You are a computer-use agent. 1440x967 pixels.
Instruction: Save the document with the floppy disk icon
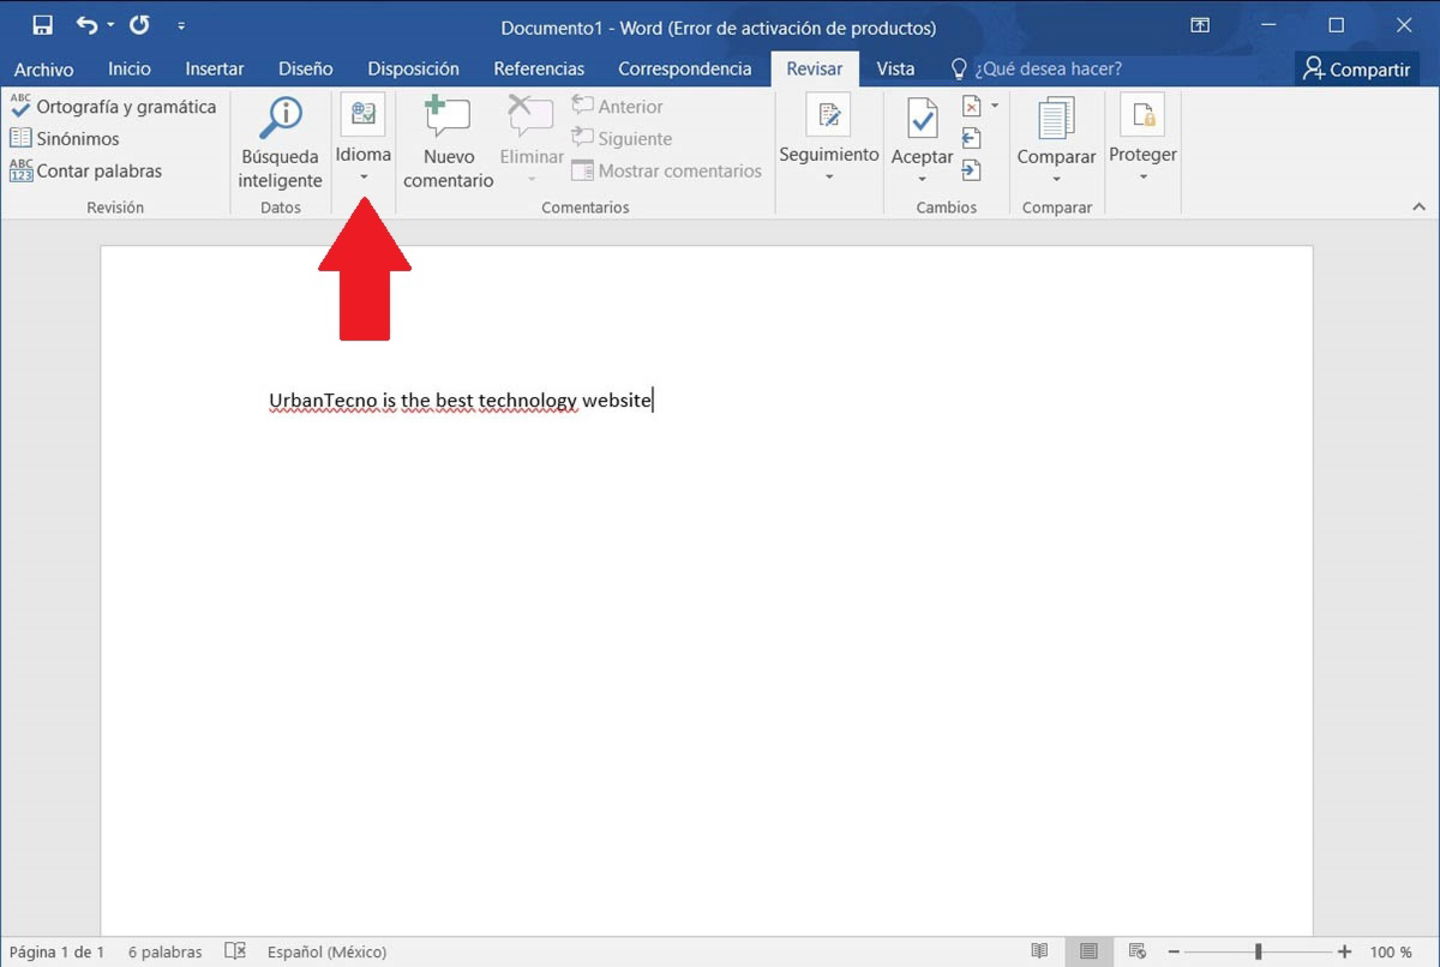tap(42, 25)
